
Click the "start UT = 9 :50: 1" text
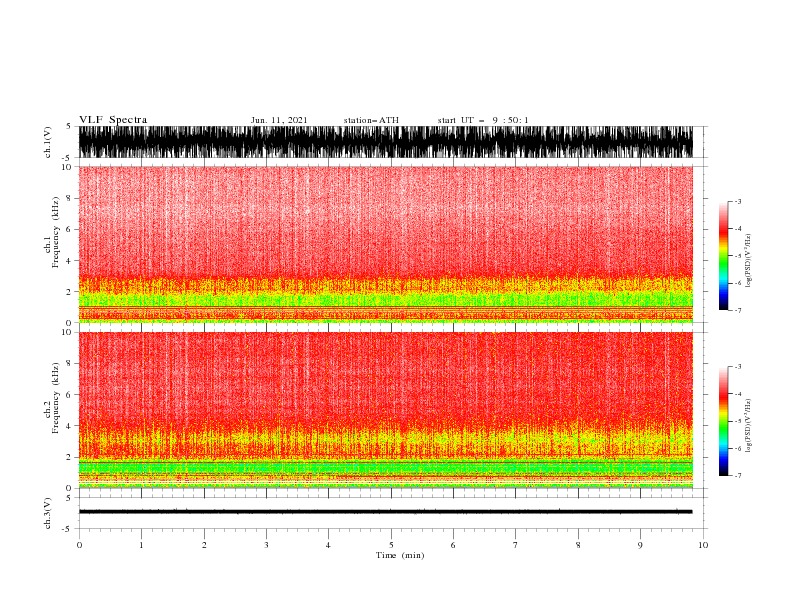click(x=483, y=120)
